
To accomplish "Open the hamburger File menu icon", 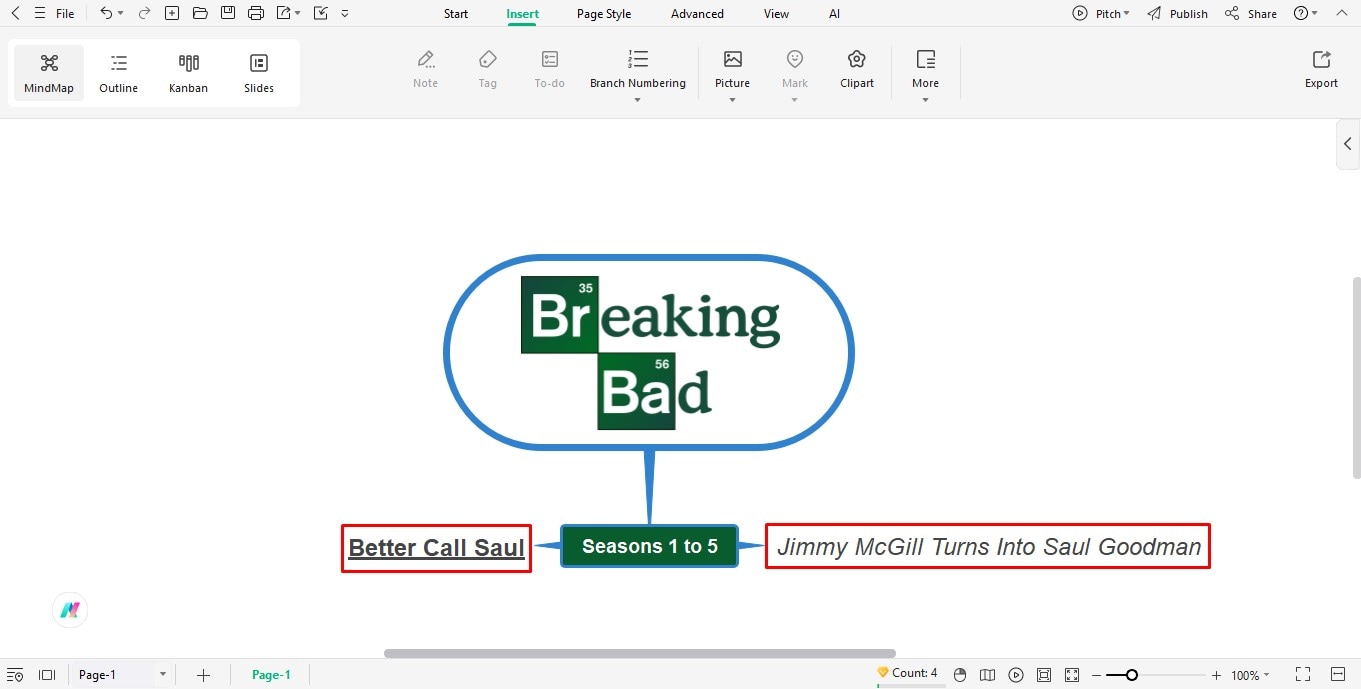I will [40, 13].
